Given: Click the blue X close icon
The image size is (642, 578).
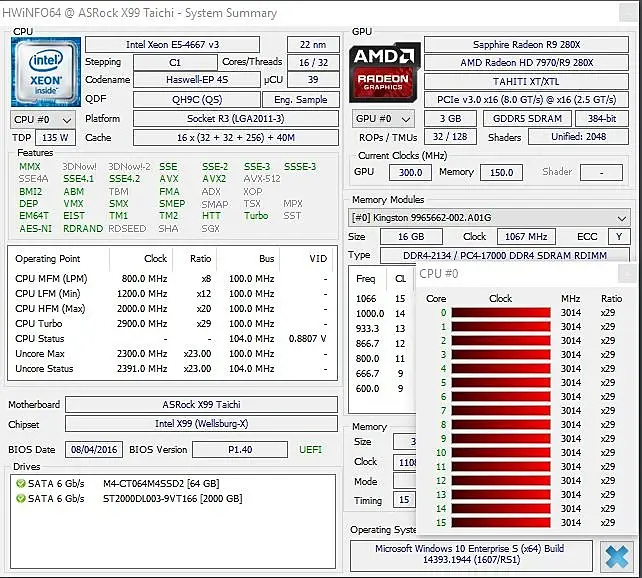Looking at the screenshot, I should [617, 557].
